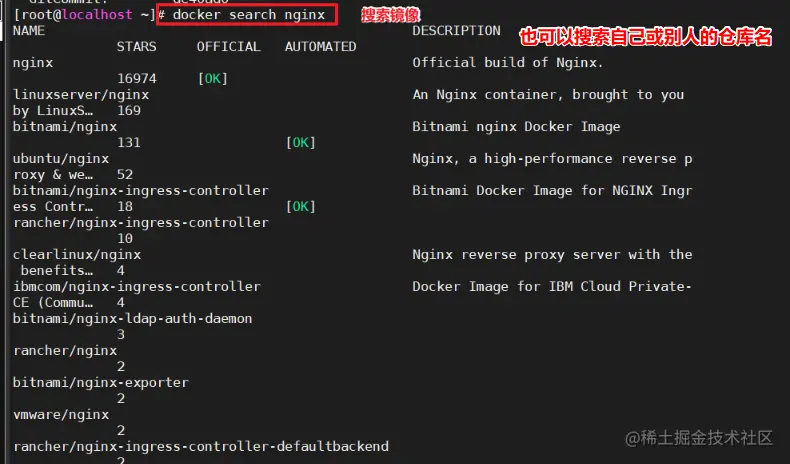Click 'Nginx, a high-performance reverse p' text
Screen dimensions: 790x464
(552, 159)
